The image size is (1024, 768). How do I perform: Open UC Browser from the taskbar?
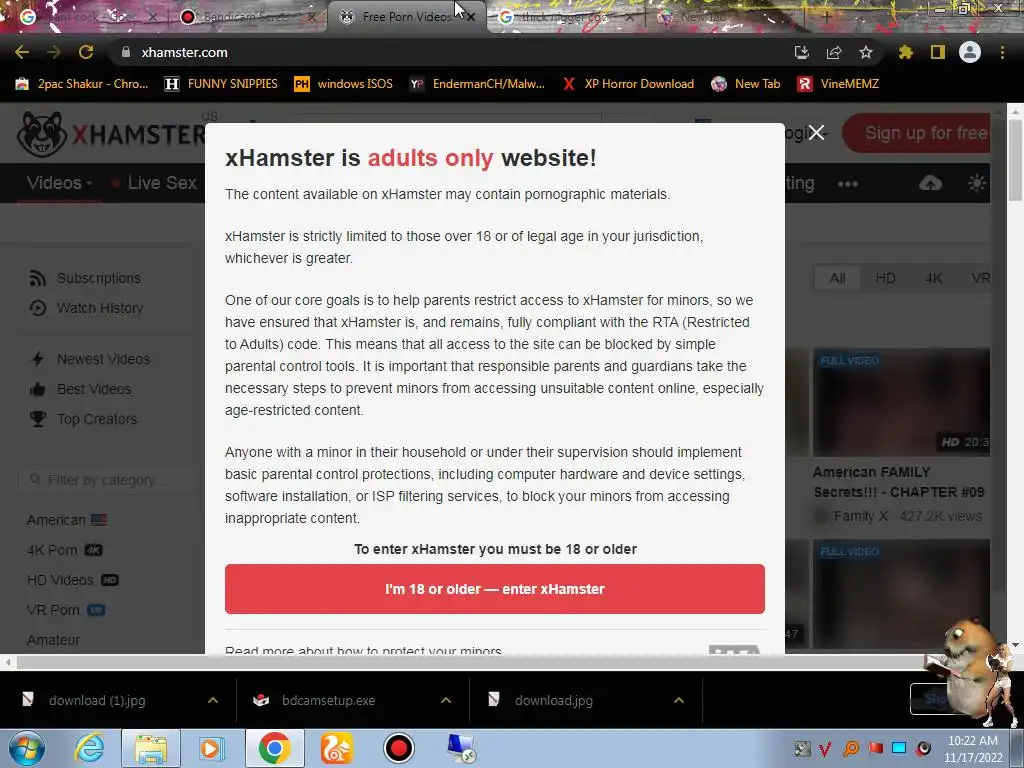(337, 748)
